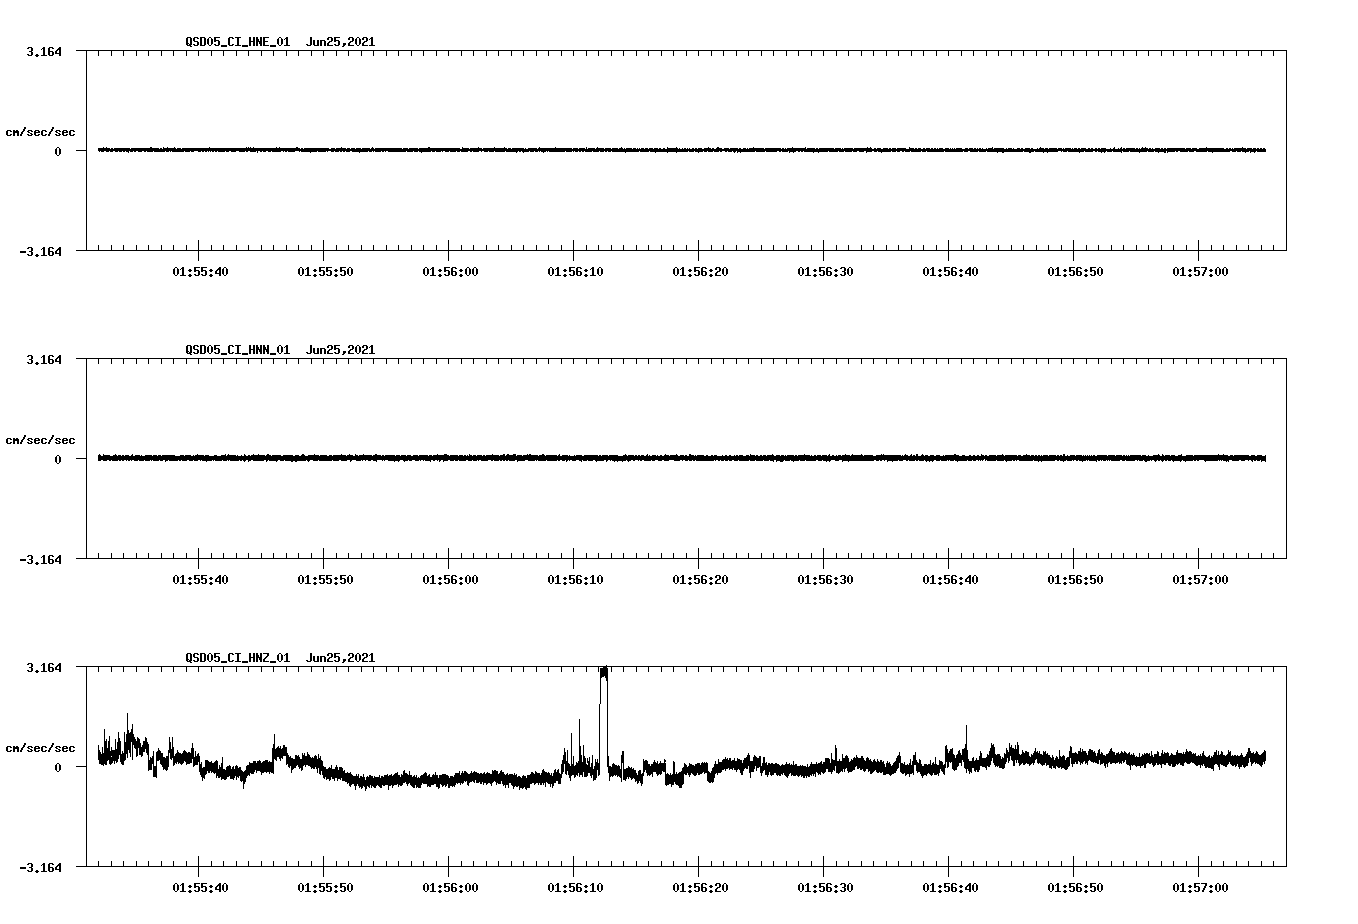The width and height of the screenshot is (1358, 924).
Task: Click the 01:55:40 label under the HNE plot
Action: [x=199, y=272]
